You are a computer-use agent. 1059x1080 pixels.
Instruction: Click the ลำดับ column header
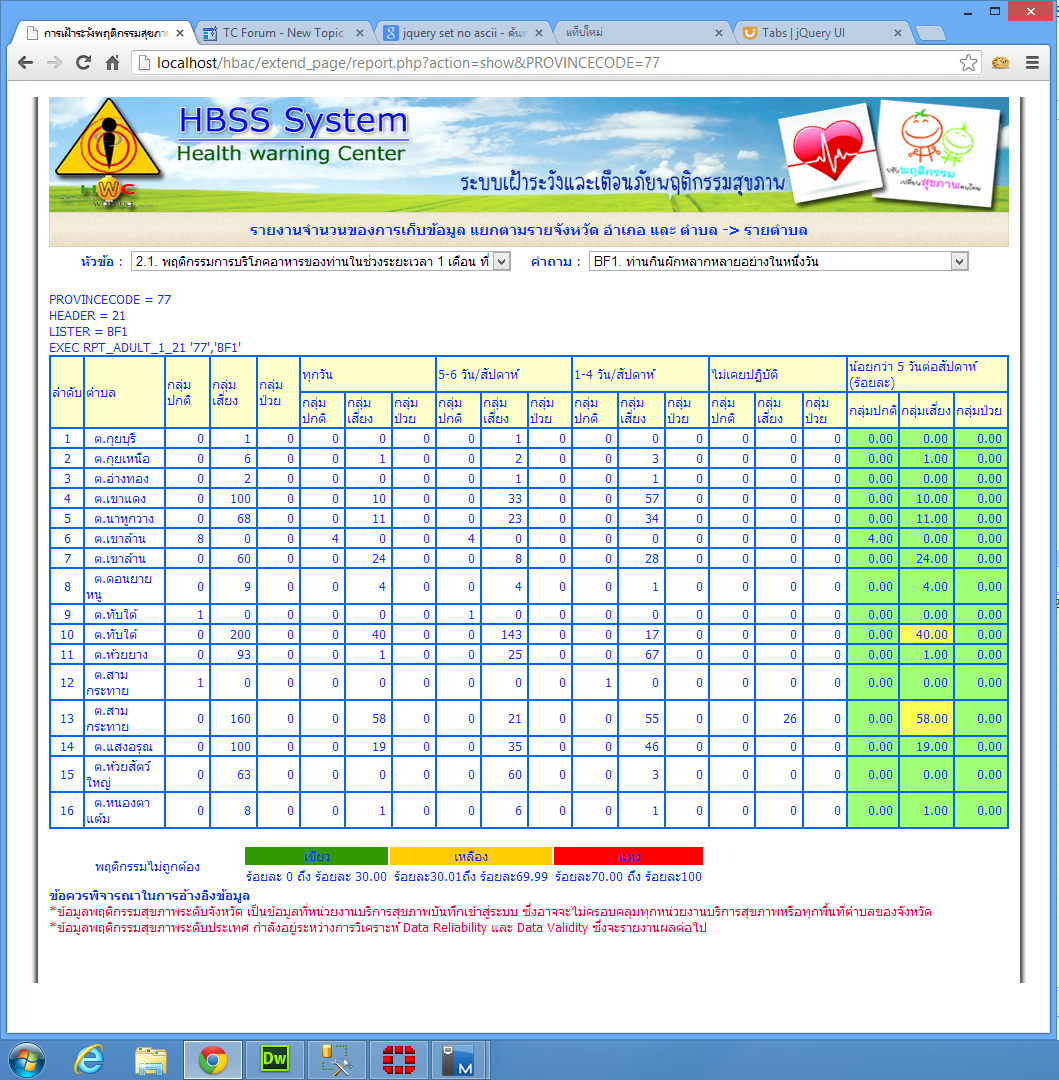pyautogui.click(x=67, y=393)
